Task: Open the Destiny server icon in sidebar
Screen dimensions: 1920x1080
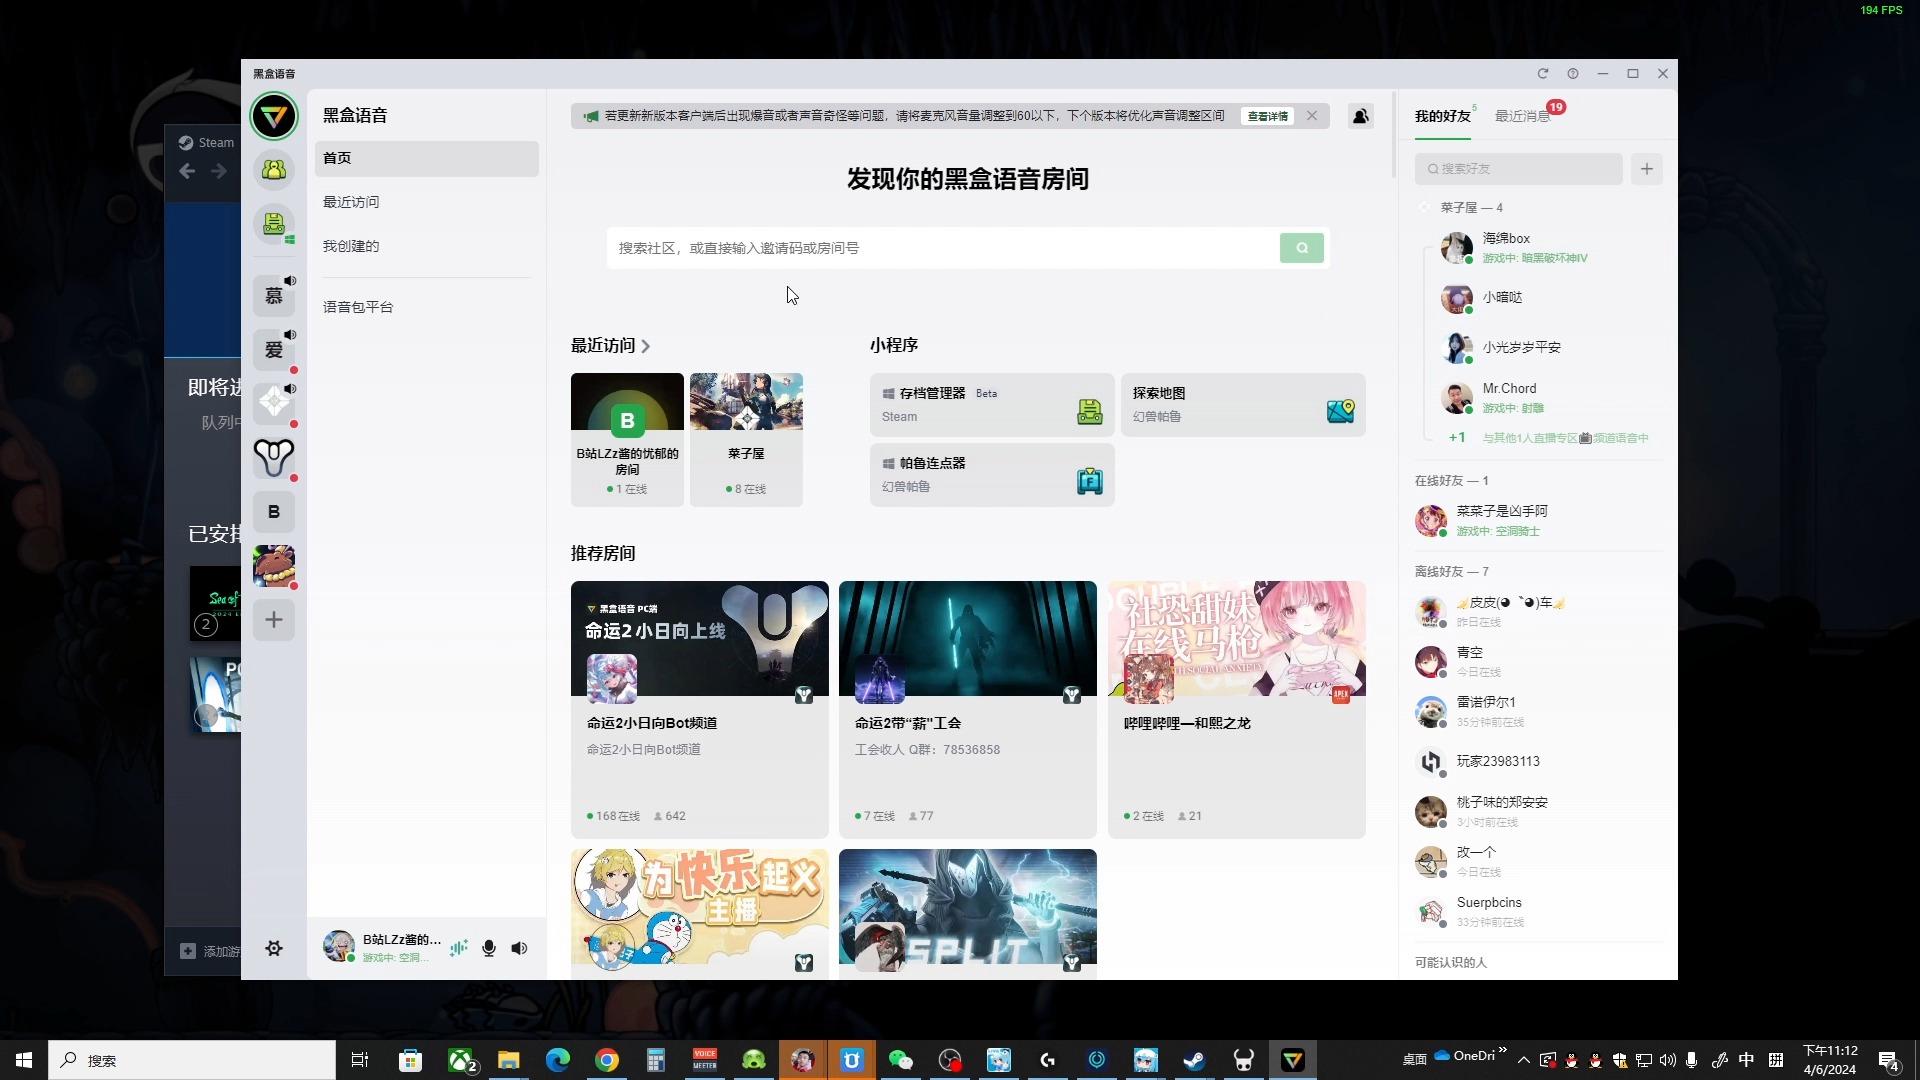Action: click(x=273, y=457)
